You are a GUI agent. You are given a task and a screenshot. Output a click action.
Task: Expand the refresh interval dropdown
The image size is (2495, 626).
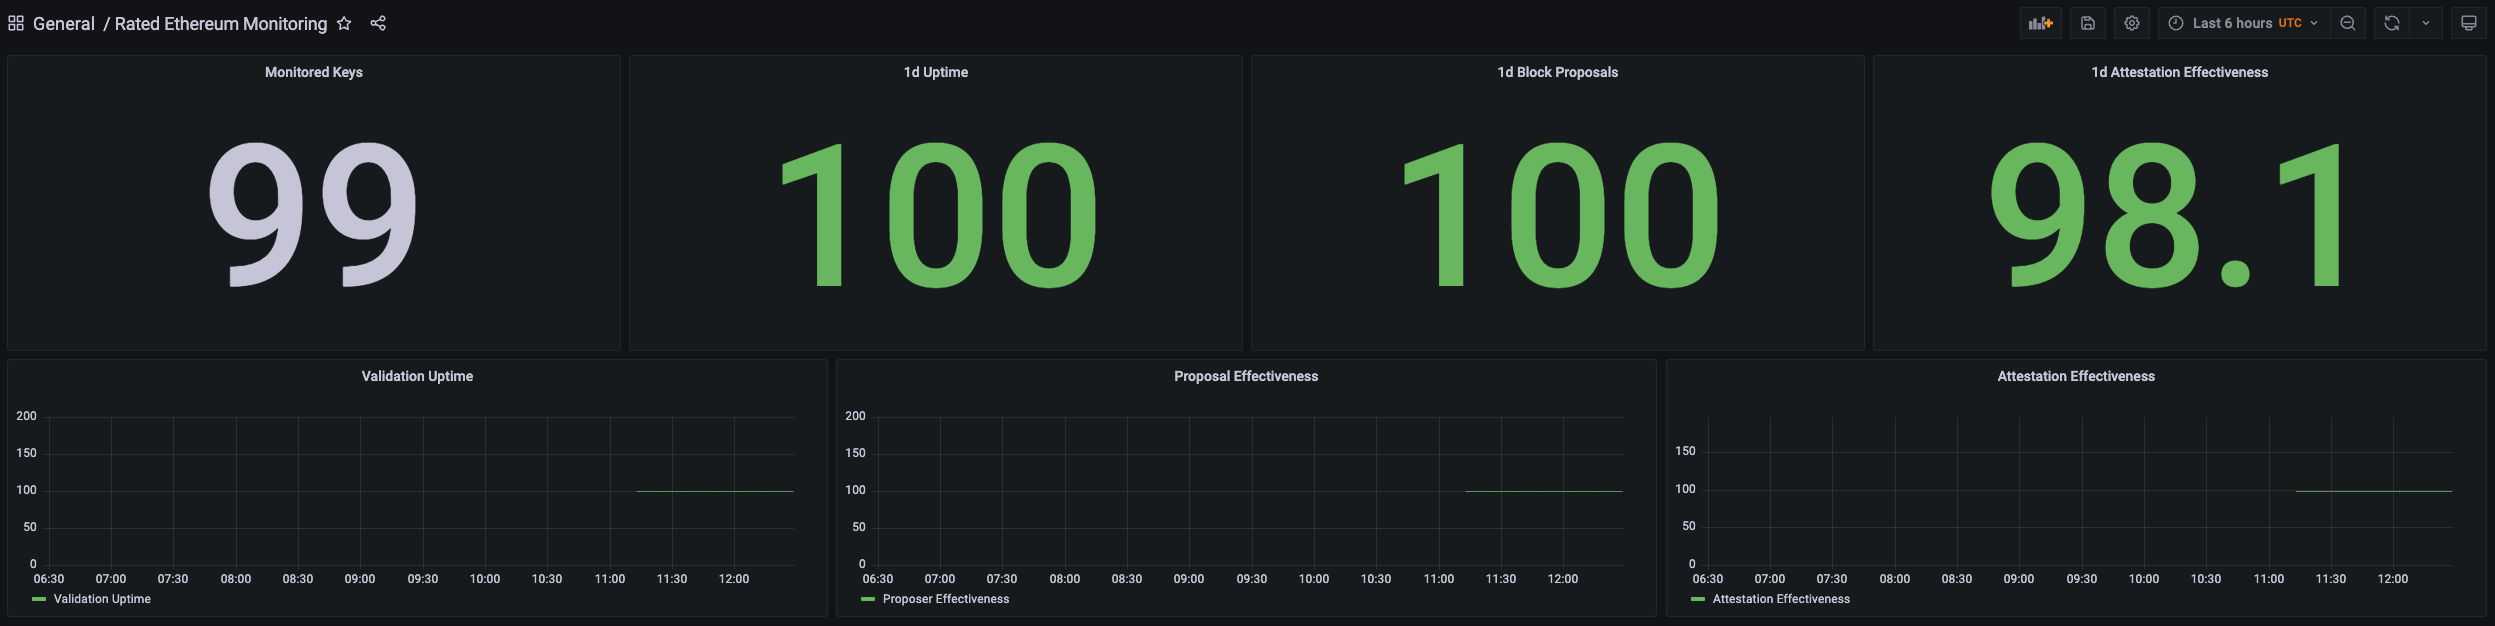coord(2426,23)
